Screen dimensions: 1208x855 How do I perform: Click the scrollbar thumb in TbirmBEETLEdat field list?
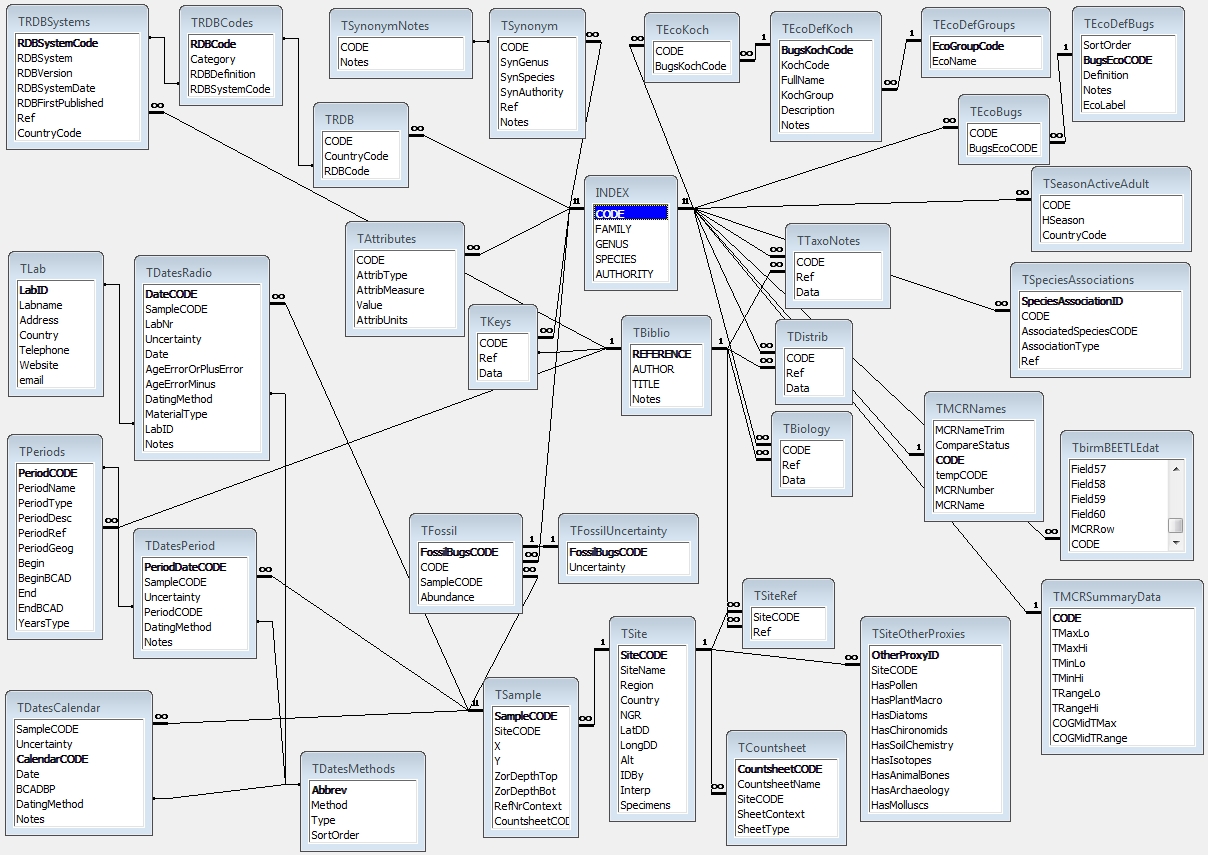pos(1176,526)
